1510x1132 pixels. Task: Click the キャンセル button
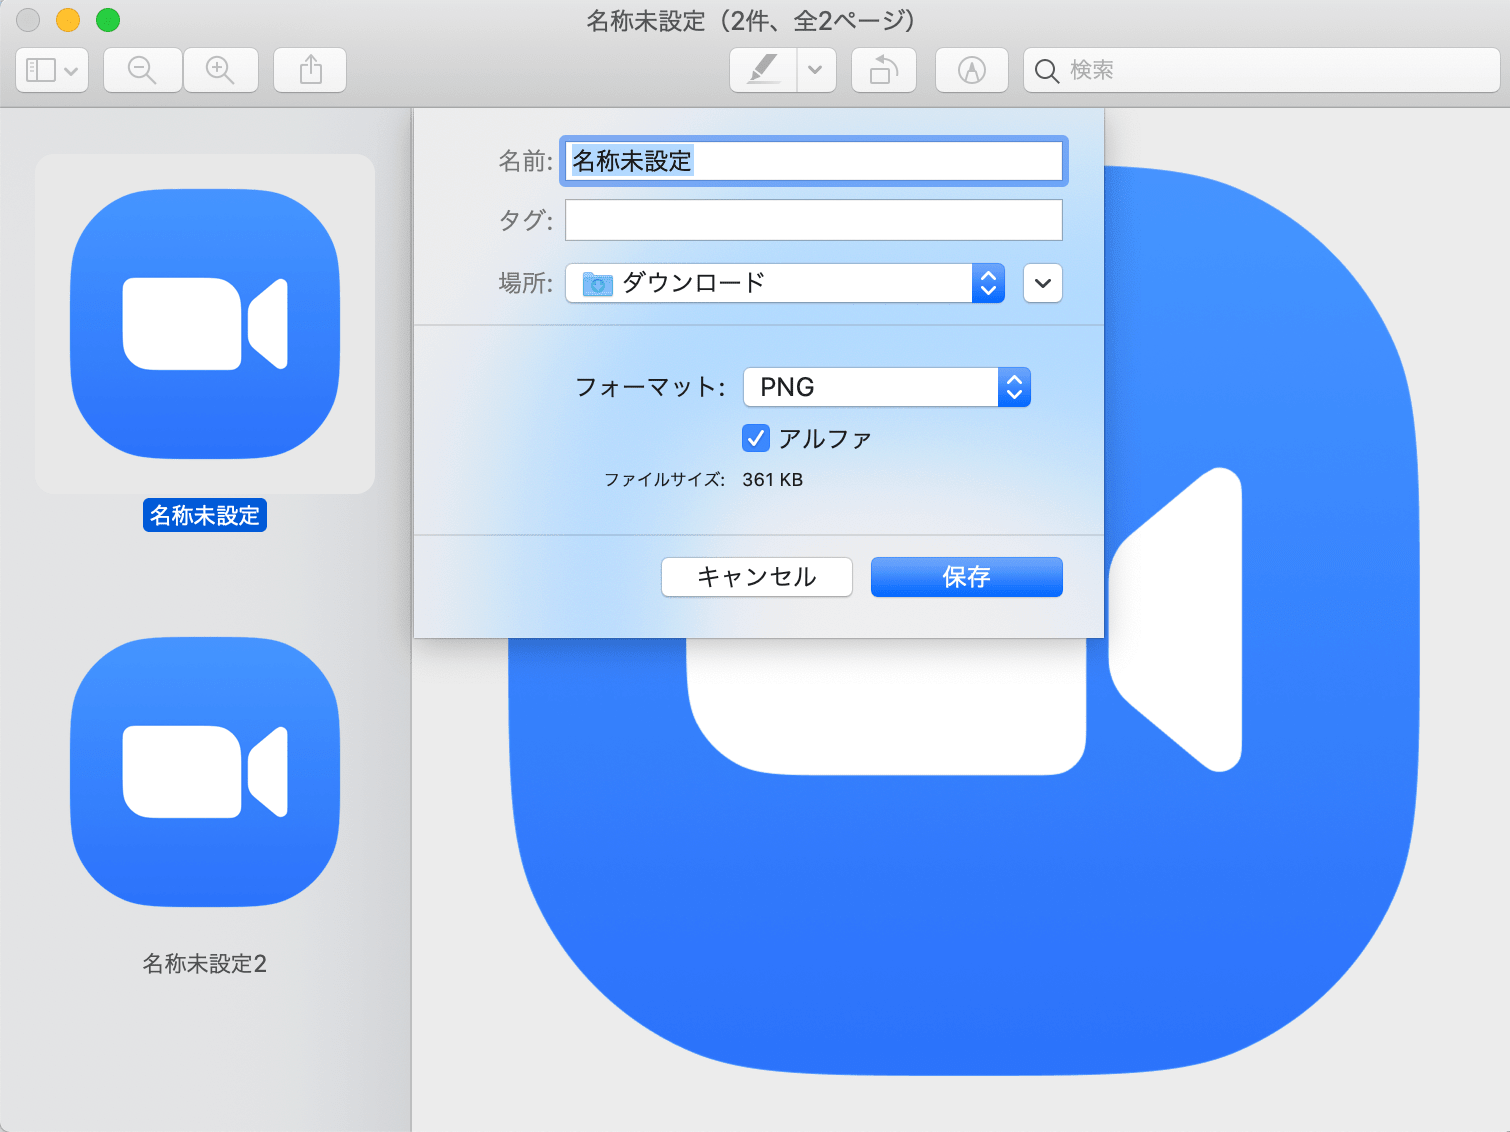(x=757, y=577)
